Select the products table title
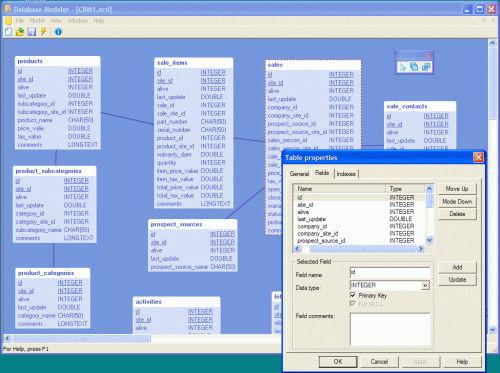 [x=30, y=61]
